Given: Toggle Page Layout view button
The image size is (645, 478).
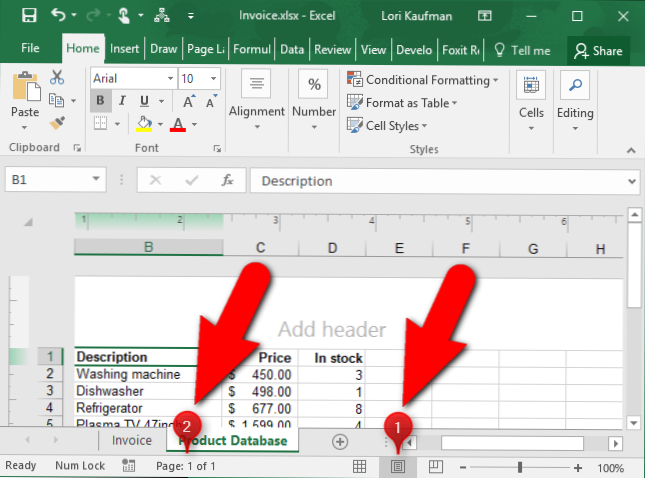Looking at the screenshot, I should (x=398, y=467).
